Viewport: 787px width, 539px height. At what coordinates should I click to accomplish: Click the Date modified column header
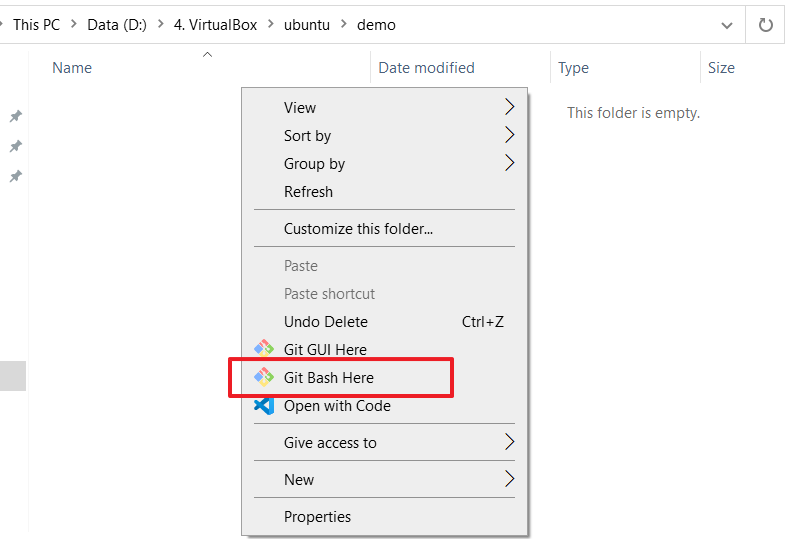coord(426,68)
